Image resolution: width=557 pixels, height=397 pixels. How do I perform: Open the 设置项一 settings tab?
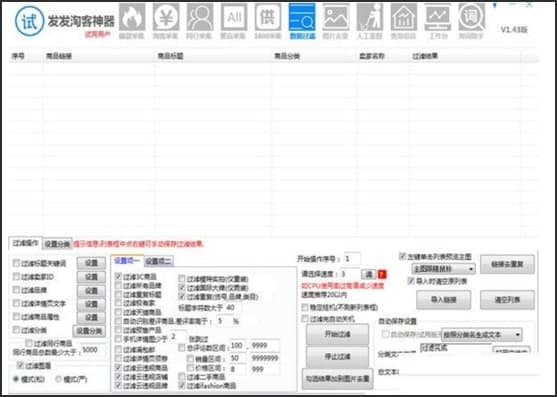pos(128,261)
